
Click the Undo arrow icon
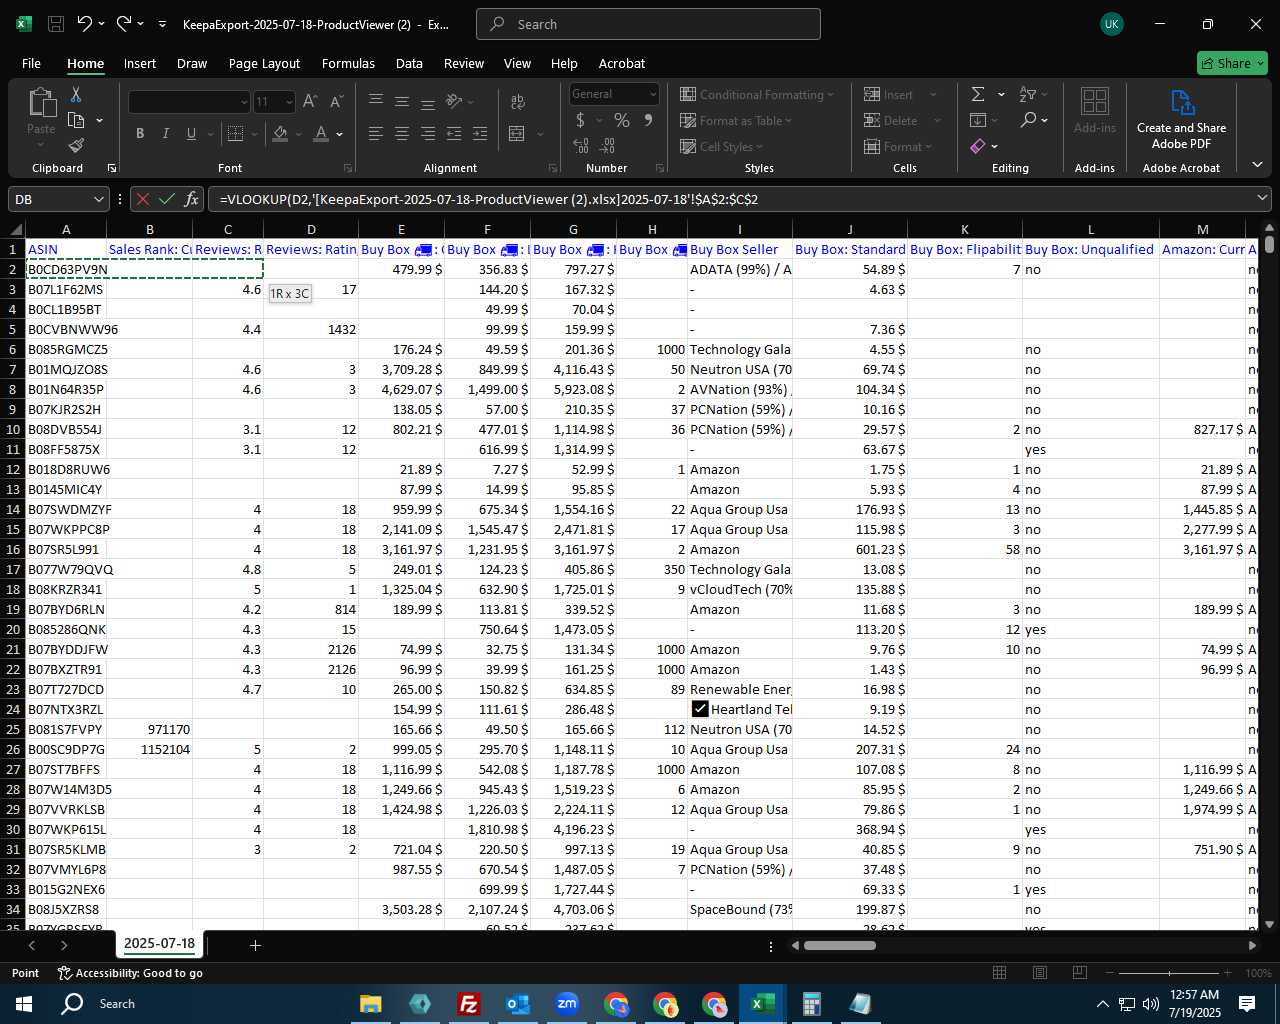pos(85,24)
